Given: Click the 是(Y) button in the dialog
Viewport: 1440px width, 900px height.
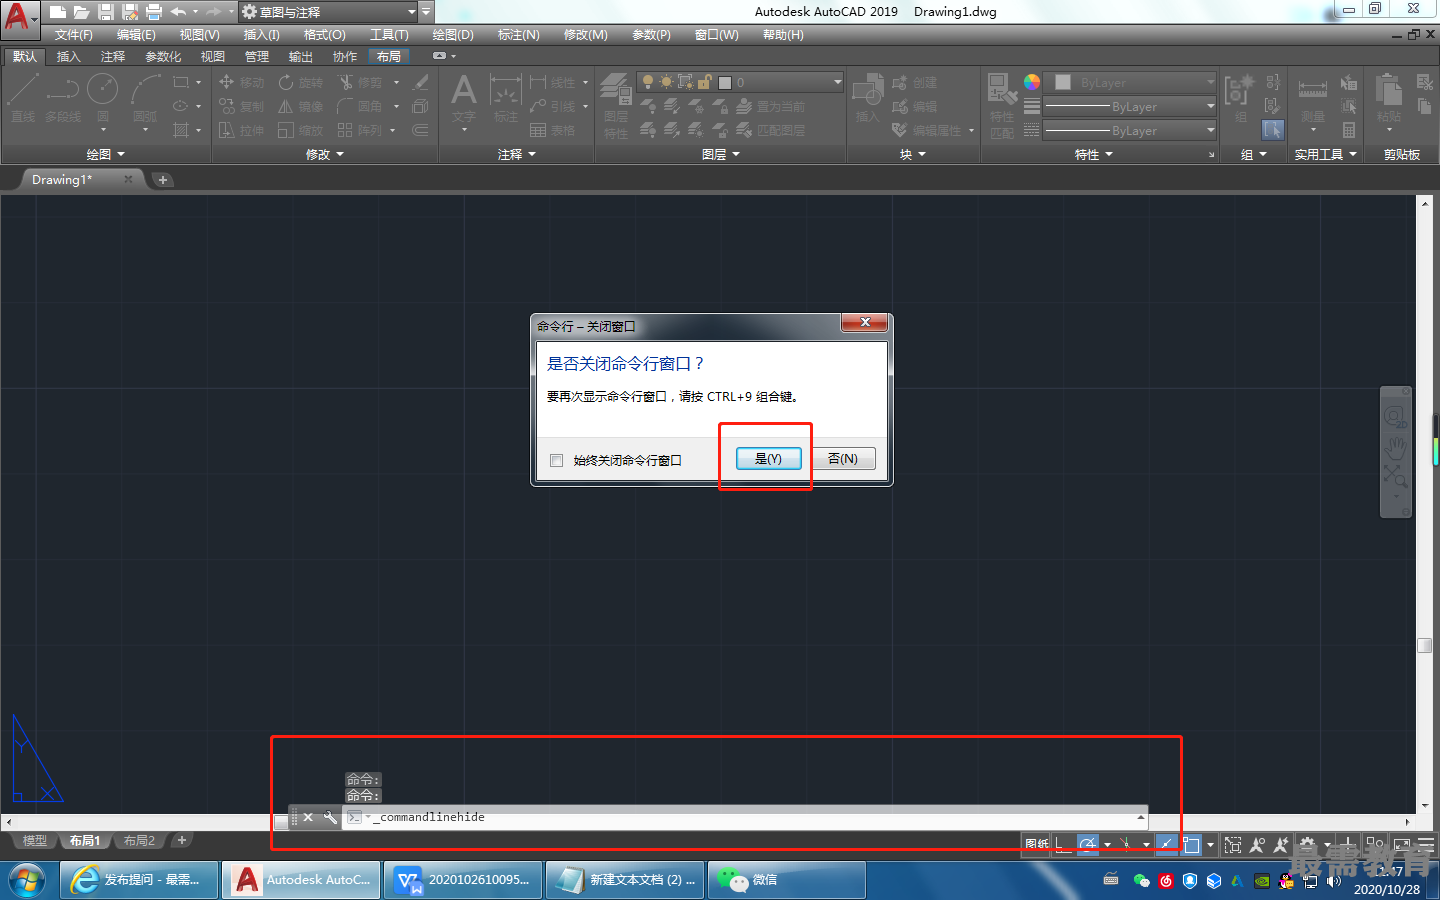Looking at the screenshot, I should (768, 458).
